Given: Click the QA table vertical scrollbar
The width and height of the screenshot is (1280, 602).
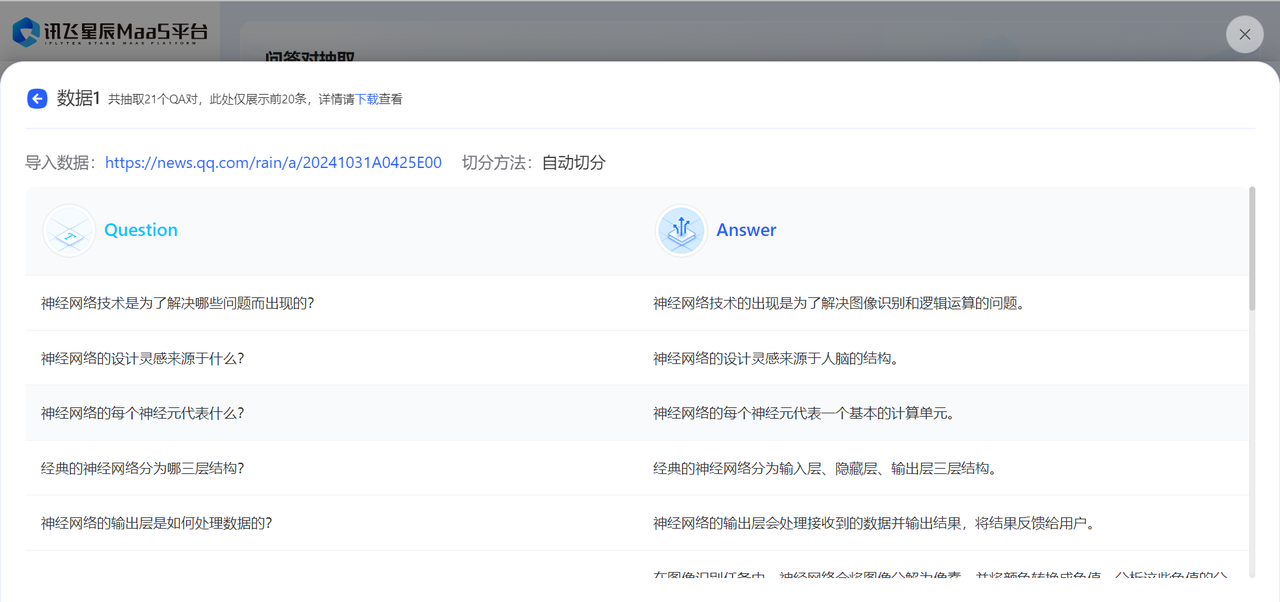Looking at the screenshot, I should click(x=1251, y=248).
